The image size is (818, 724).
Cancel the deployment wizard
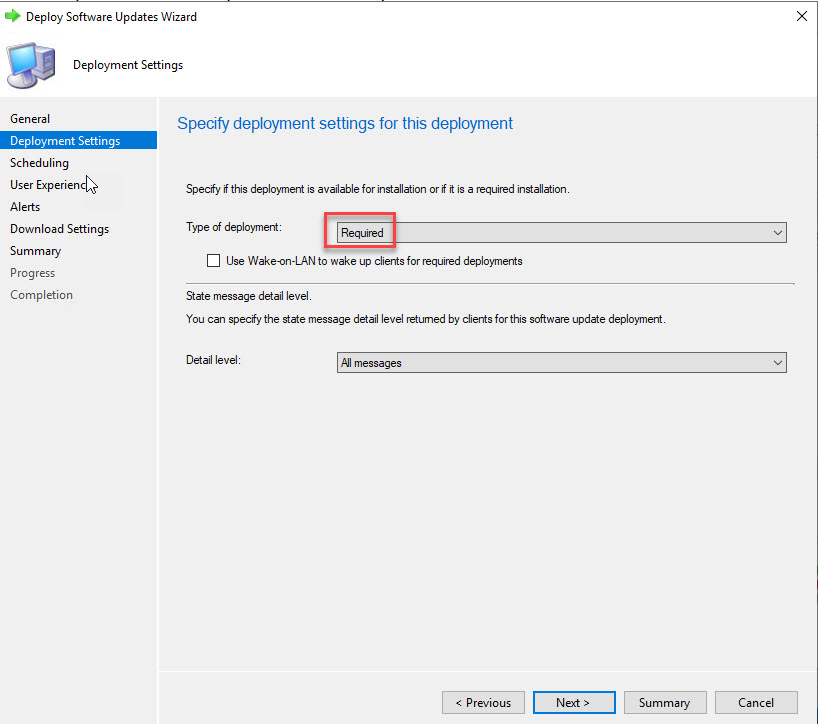756,702
